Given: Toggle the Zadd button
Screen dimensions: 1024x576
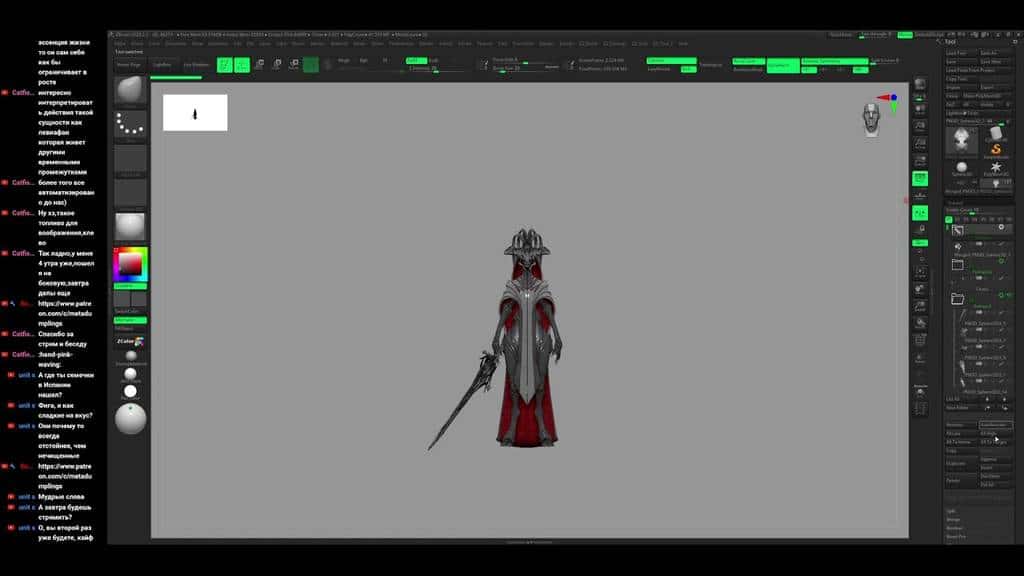Looking at the screenshot, I should [x=417, y=61].
